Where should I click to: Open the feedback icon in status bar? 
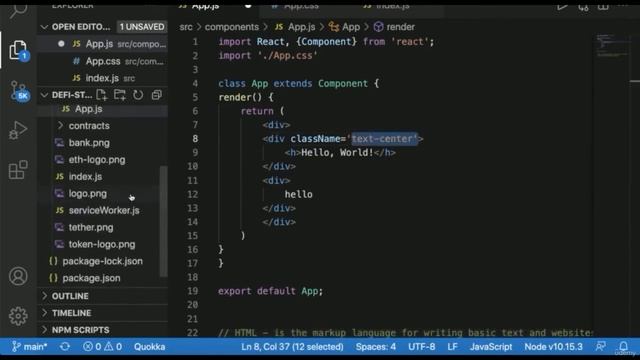pos(600,347)
